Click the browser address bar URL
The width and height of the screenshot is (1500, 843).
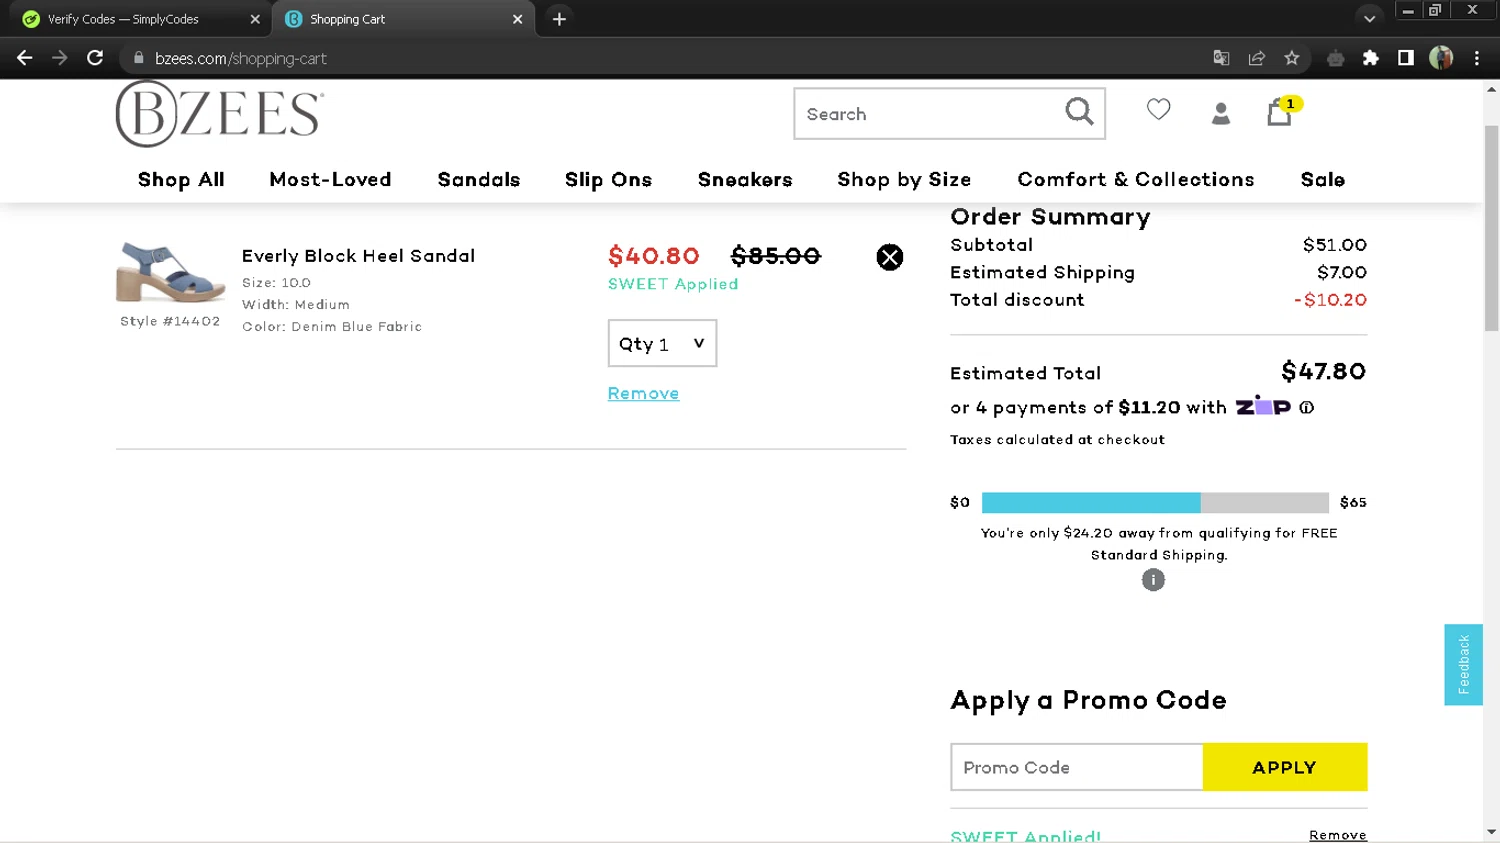click(x=241, y=58)
